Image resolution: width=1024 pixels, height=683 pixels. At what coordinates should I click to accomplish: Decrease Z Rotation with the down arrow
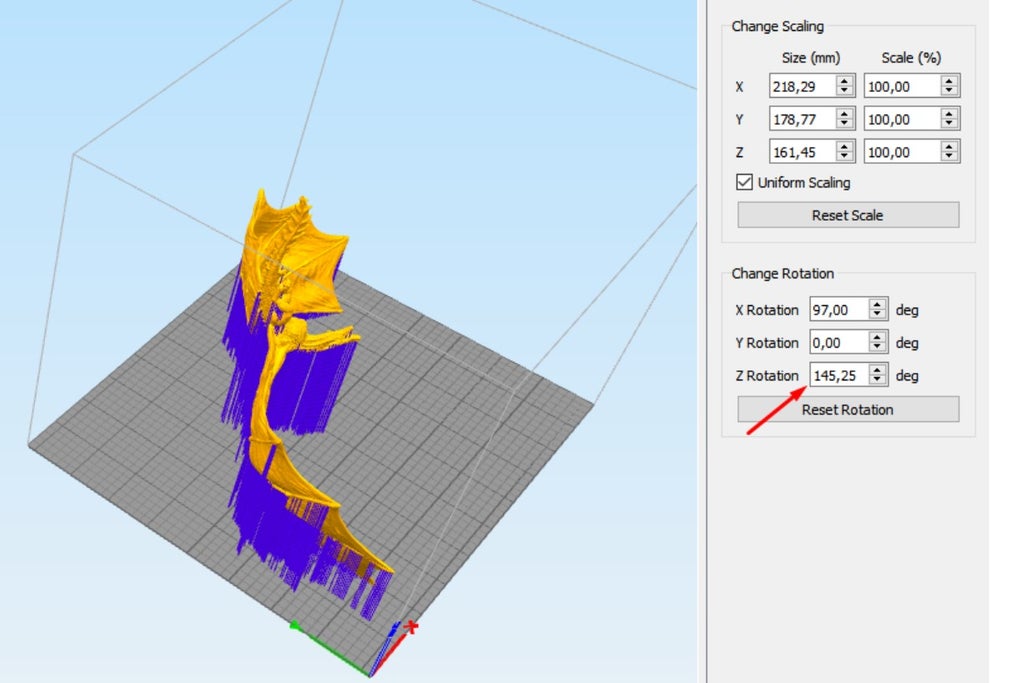coord(878,381)
